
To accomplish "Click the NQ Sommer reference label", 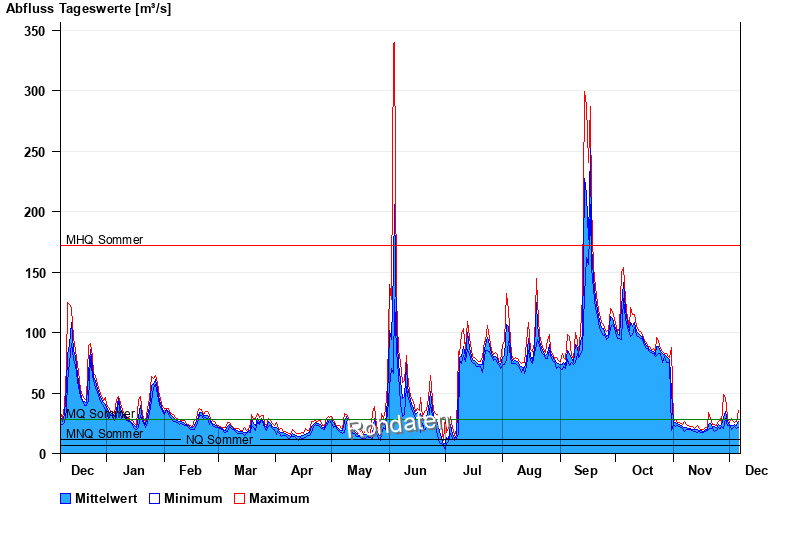I will (x=219, y=440).
